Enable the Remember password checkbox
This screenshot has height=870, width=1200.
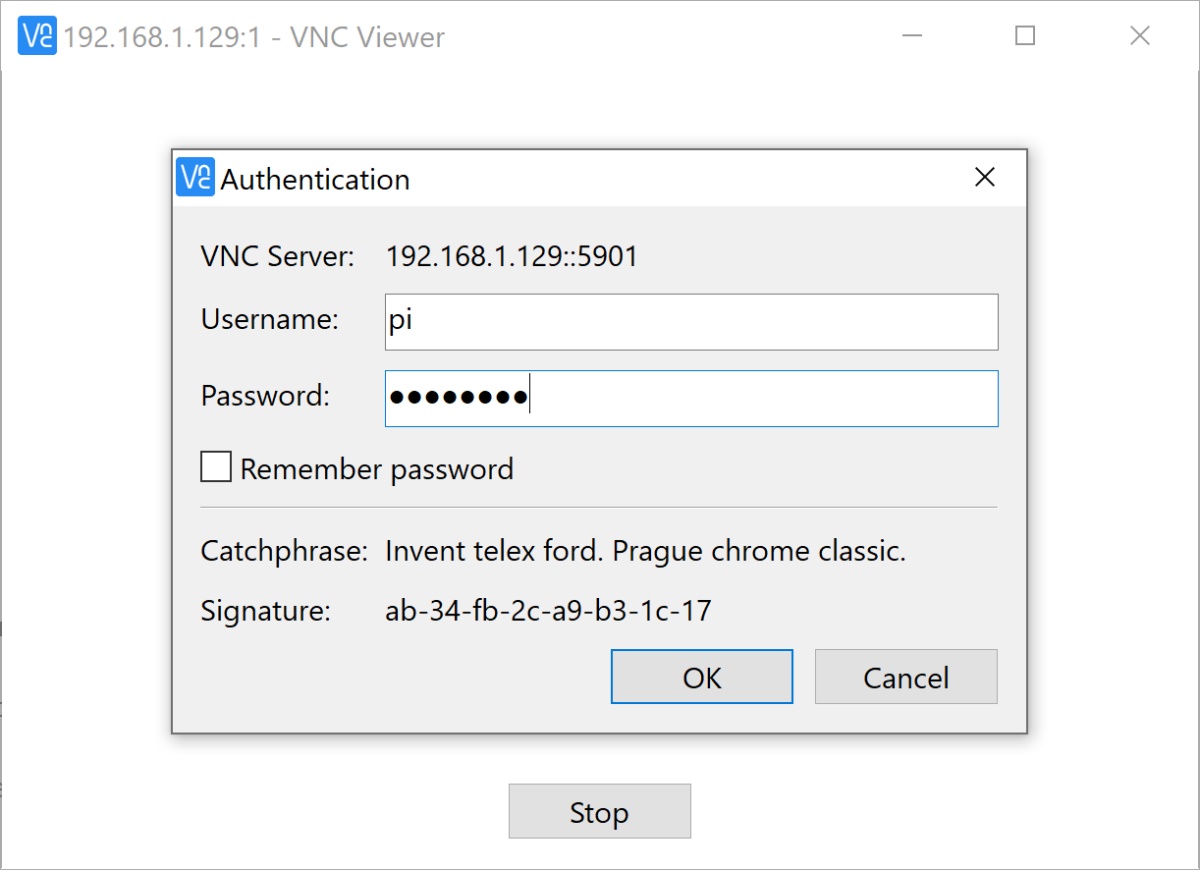(x=215, y=466)
